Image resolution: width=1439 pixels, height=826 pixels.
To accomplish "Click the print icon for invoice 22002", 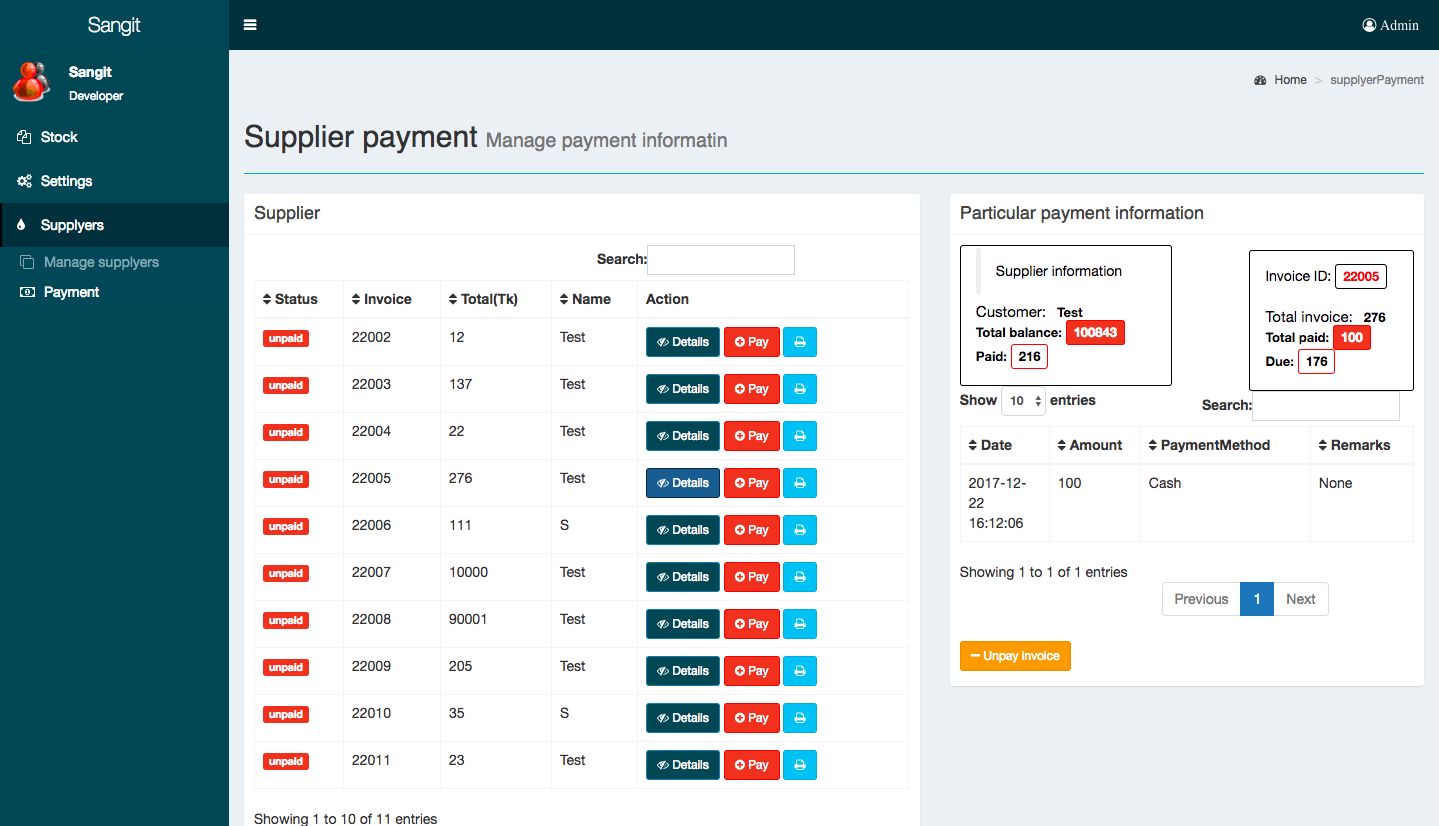I will pos(799,342).
